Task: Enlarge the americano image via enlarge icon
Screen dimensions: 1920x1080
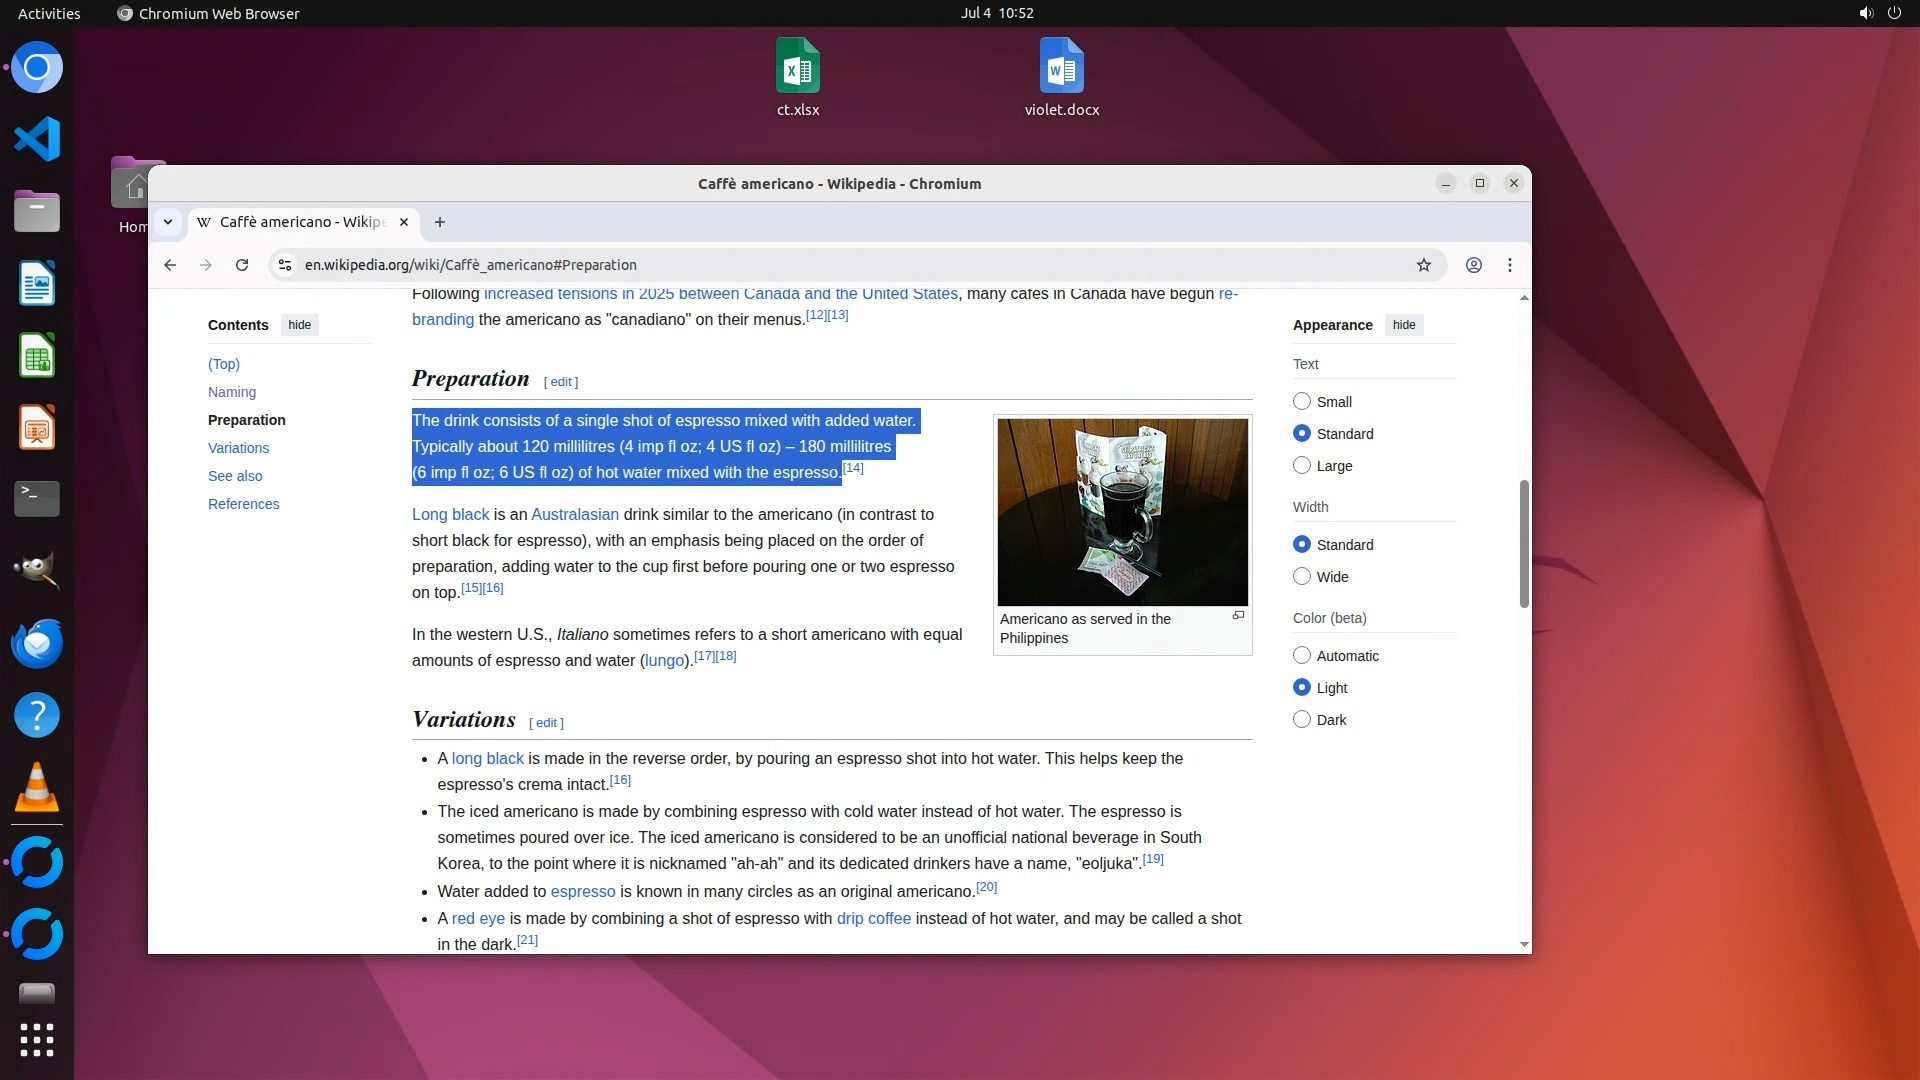Action: (x=1238, y=616)
